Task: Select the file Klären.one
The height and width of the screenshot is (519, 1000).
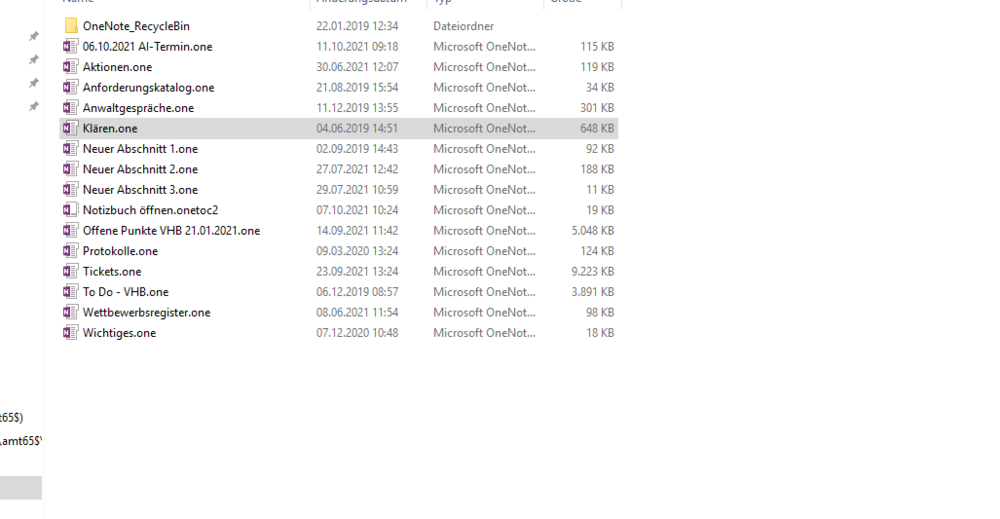Action: point(110,128)
